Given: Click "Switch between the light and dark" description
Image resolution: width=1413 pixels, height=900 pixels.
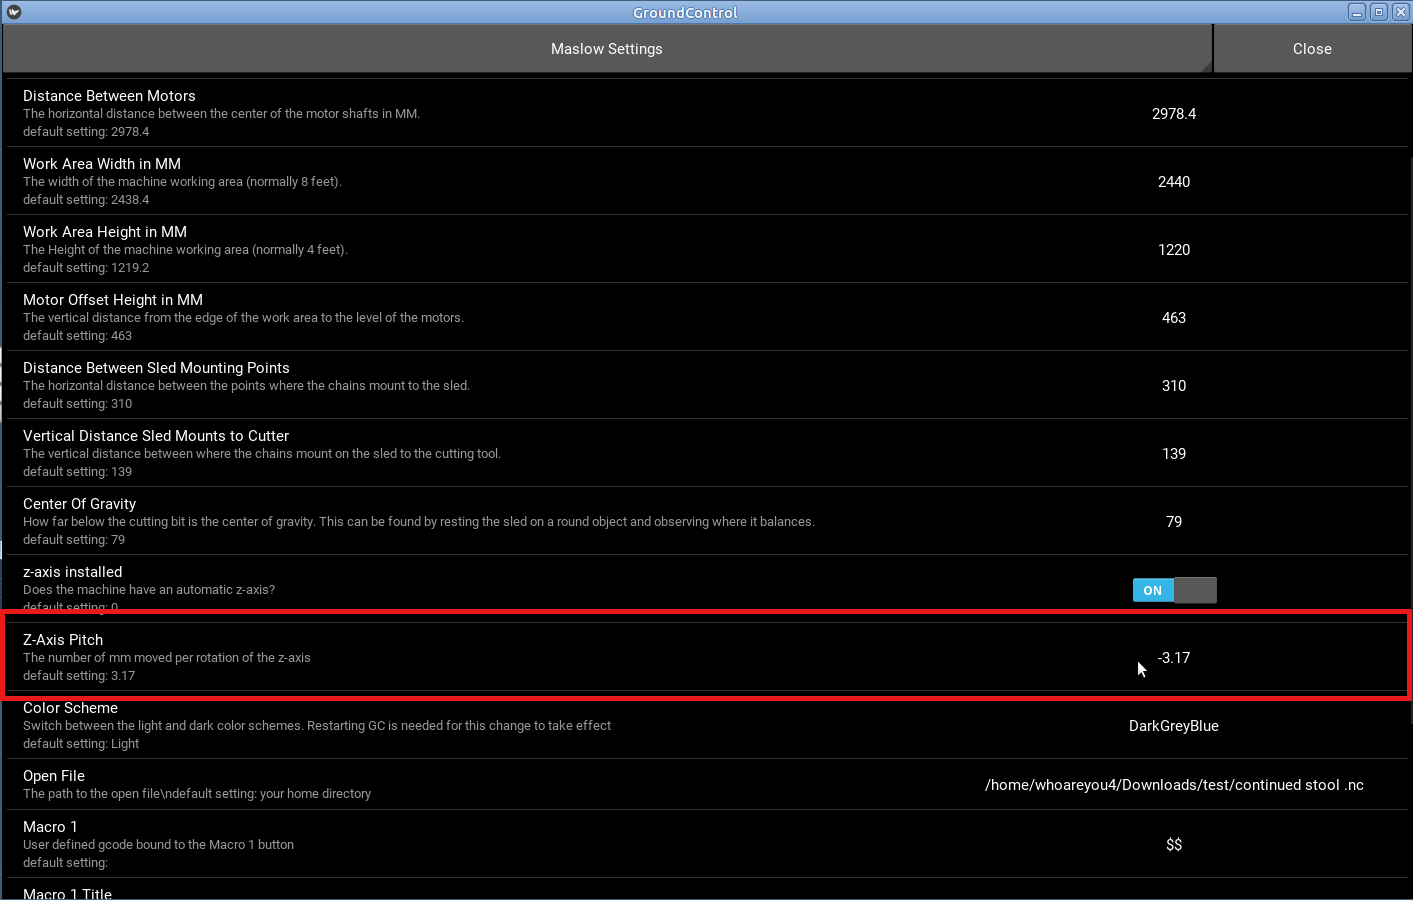Looking at the screenshot, I should pos(317,726).
